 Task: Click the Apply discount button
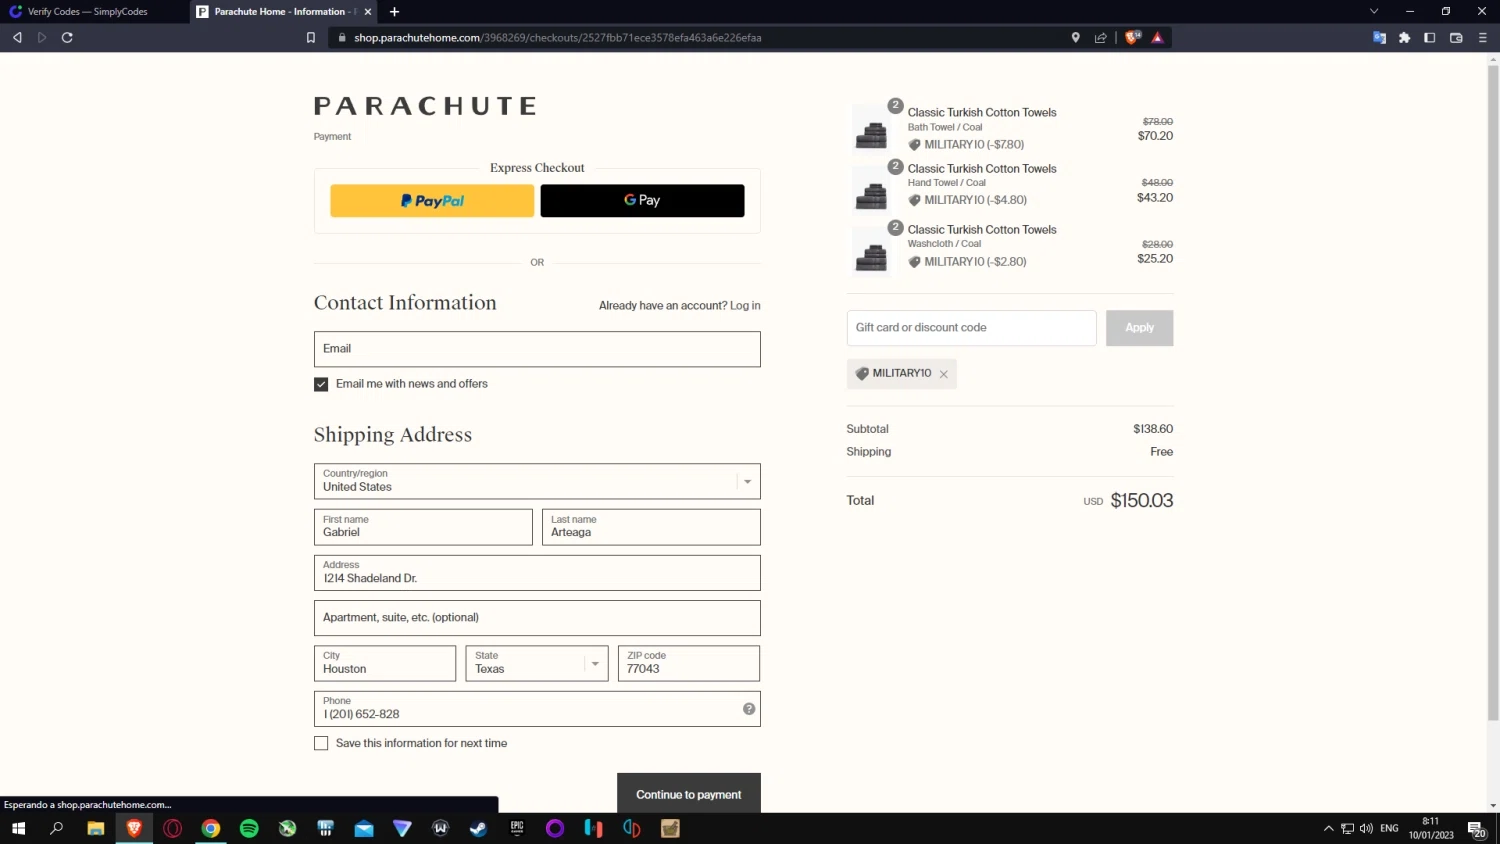(x=1139, y=328)
